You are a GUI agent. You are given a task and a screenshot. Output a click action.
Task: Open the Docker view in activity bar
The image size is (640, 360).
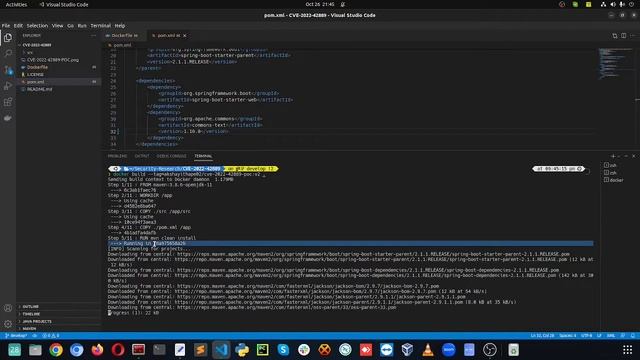[x=8, y=118]
